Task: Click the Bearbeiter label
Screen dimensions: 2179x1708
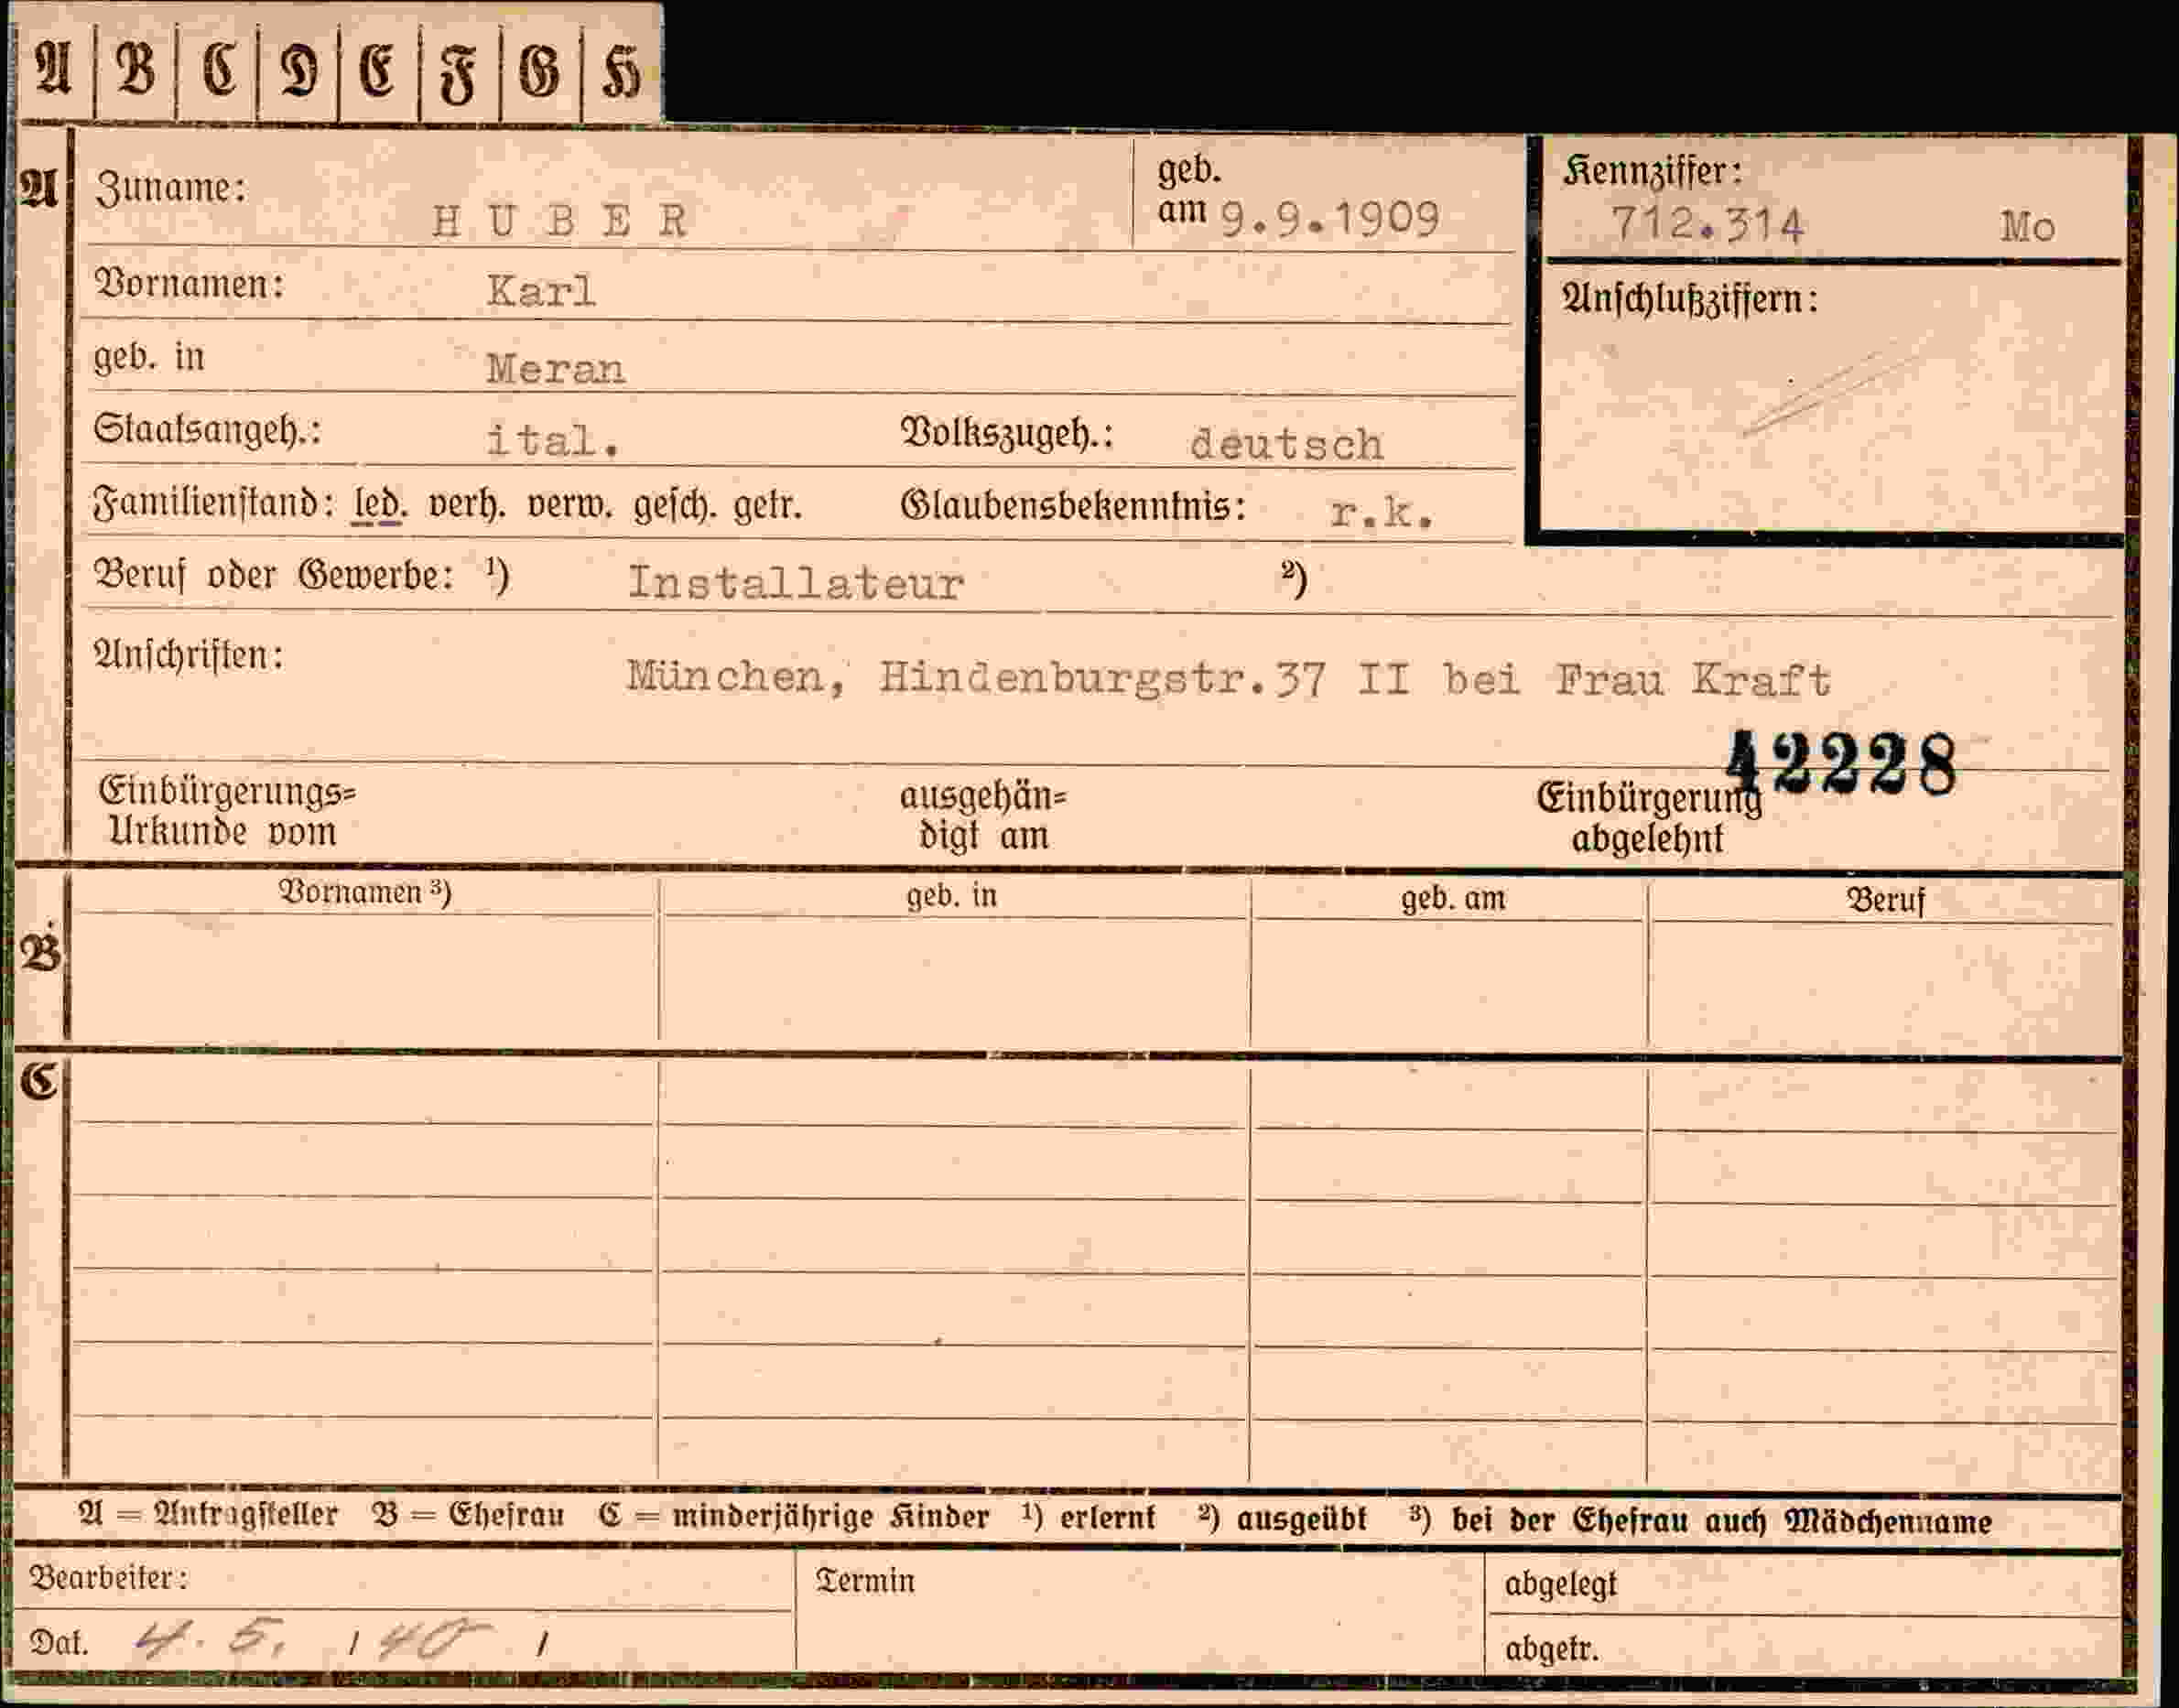Action: point(109,1578)
